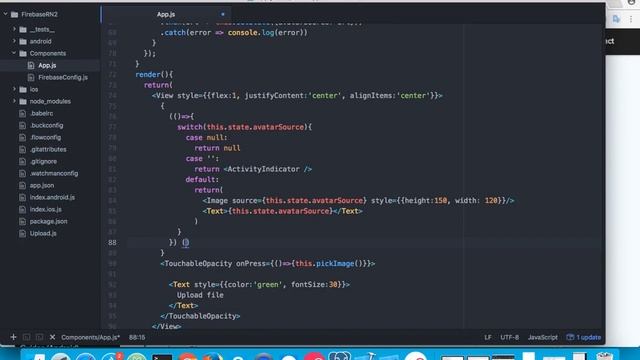
Task: Change the UTF-8 encoding selector
Action: click(509, 337)
